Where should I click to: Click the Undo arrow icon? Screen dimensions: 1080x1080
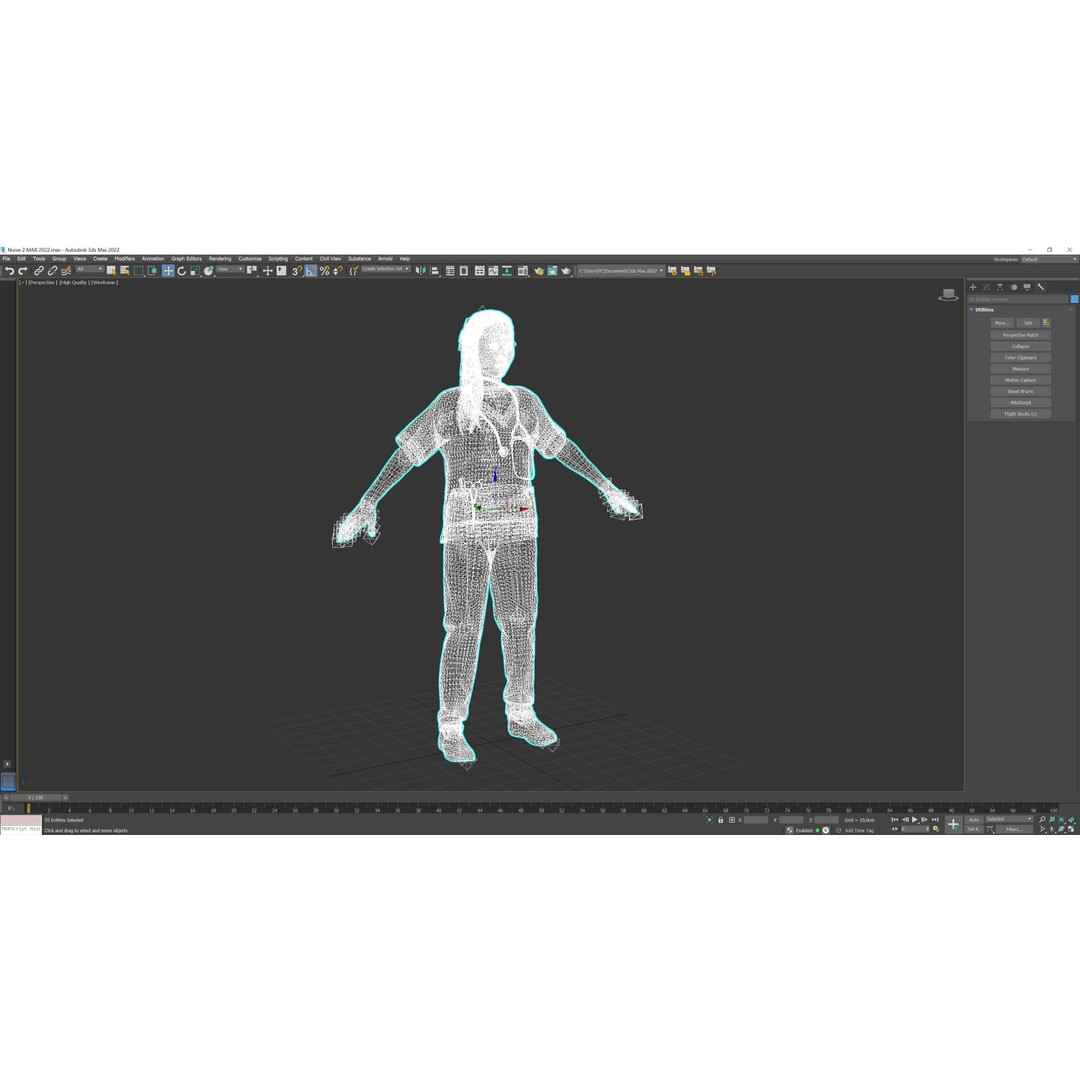click(9, 271)
